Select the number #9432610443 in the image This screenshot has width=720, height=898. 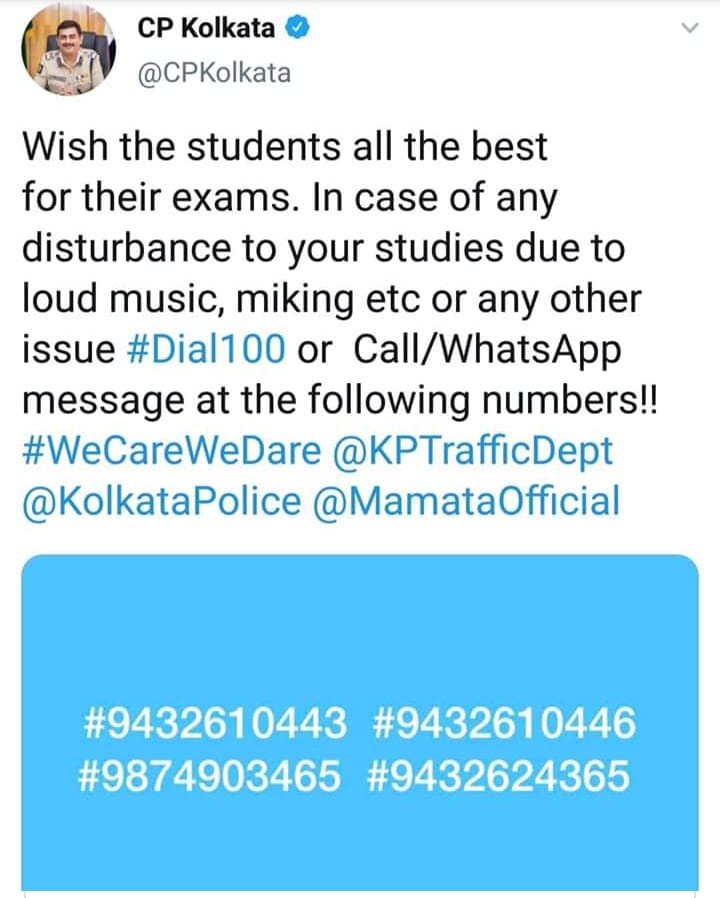[215, 722]
